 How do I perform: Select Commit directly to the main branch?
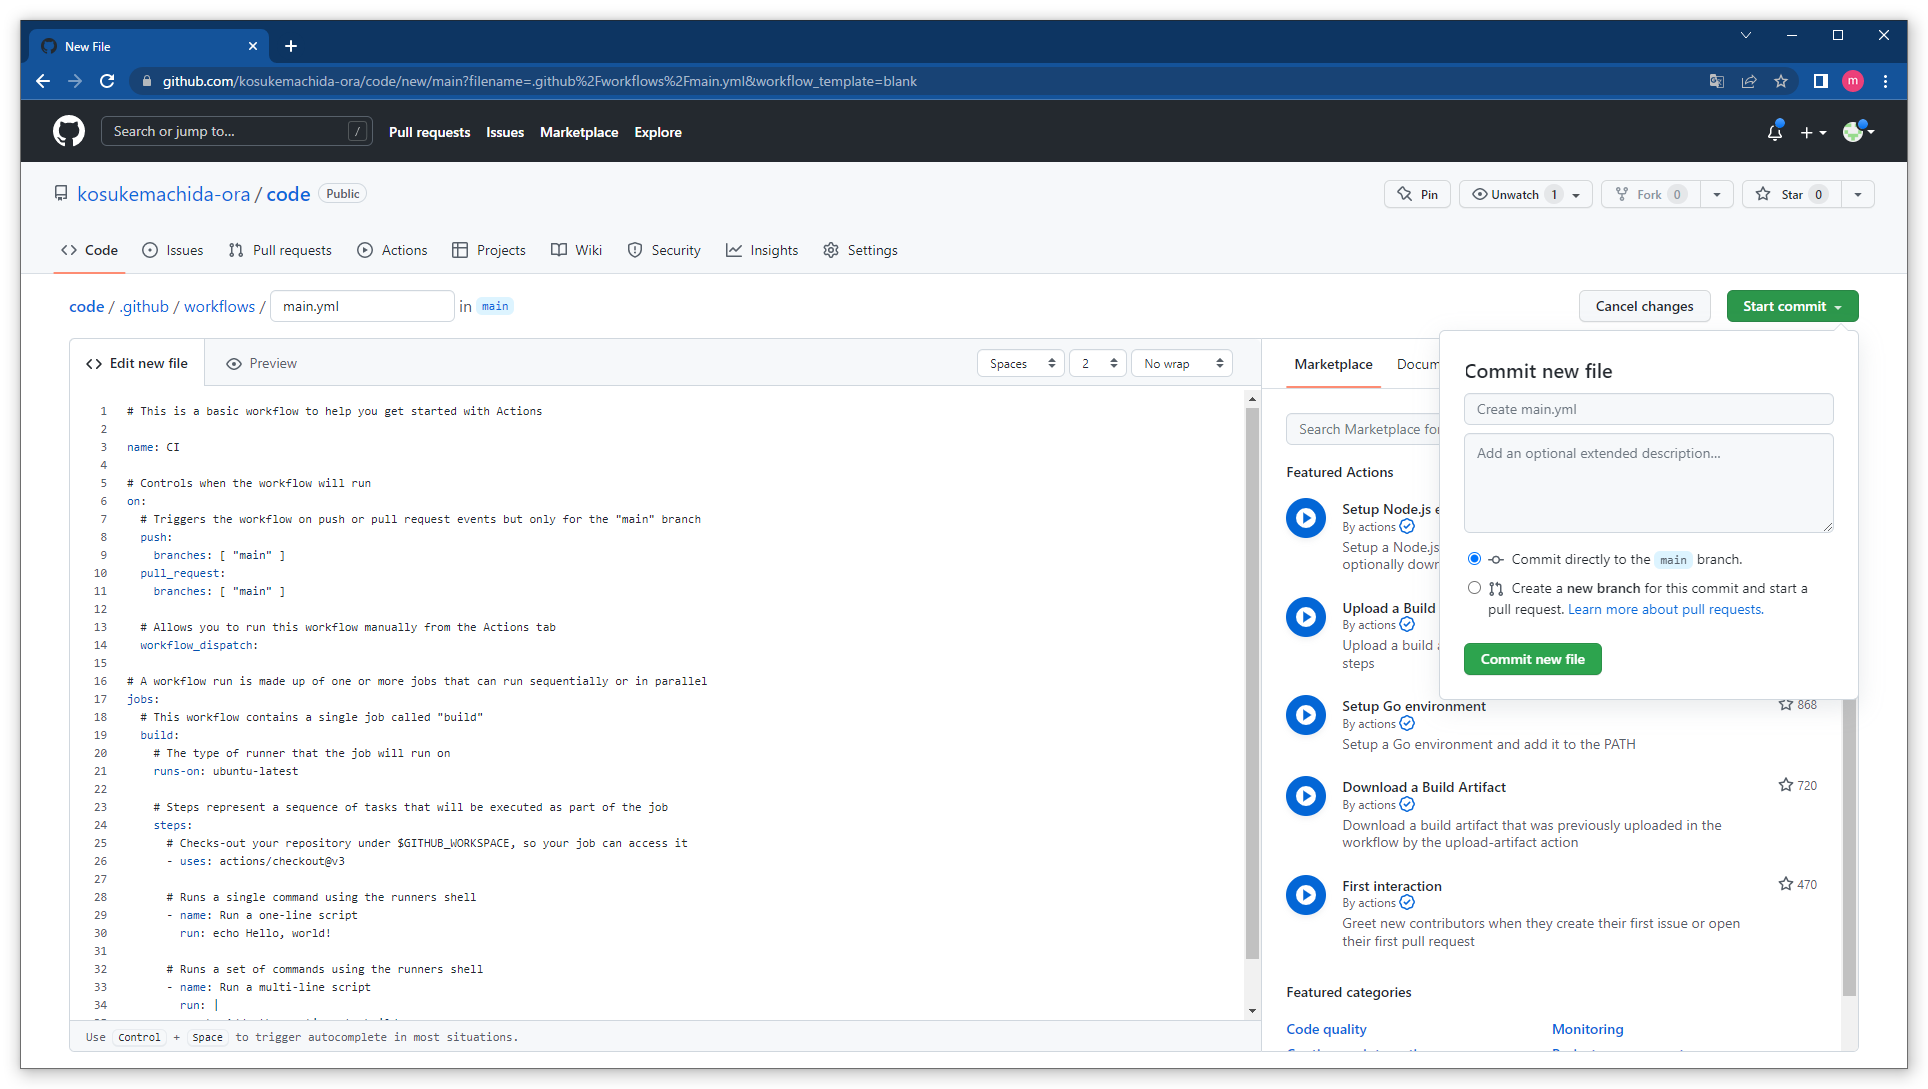[x=1474, y=559]
